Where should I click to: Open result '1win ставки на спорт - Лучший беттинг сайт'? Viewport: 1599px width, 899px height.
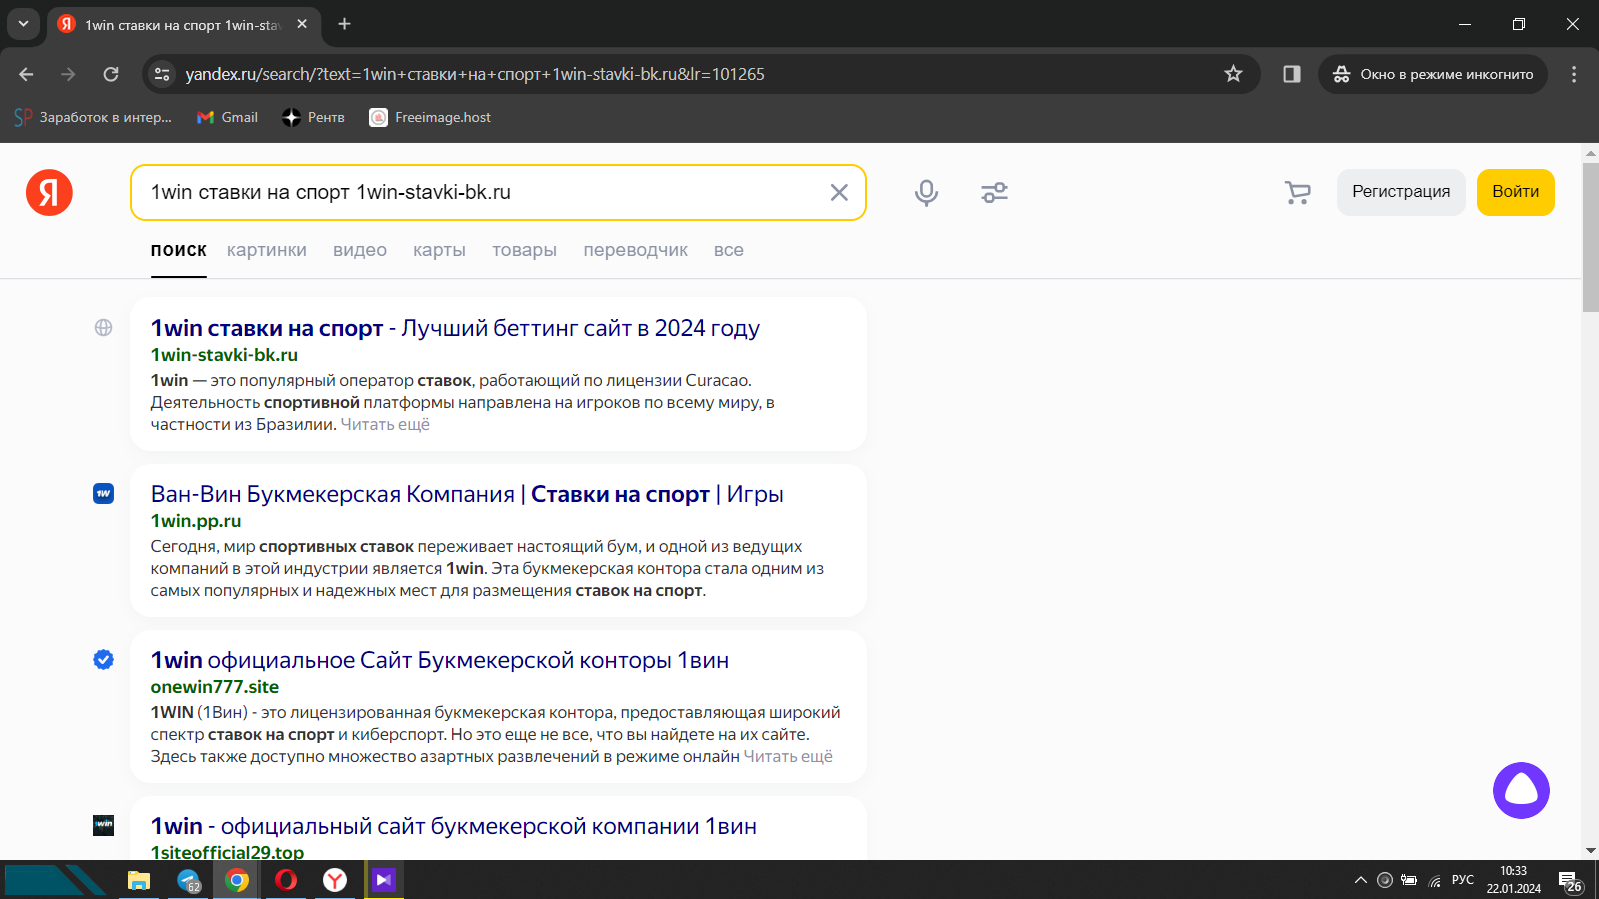tap(455, 328)
